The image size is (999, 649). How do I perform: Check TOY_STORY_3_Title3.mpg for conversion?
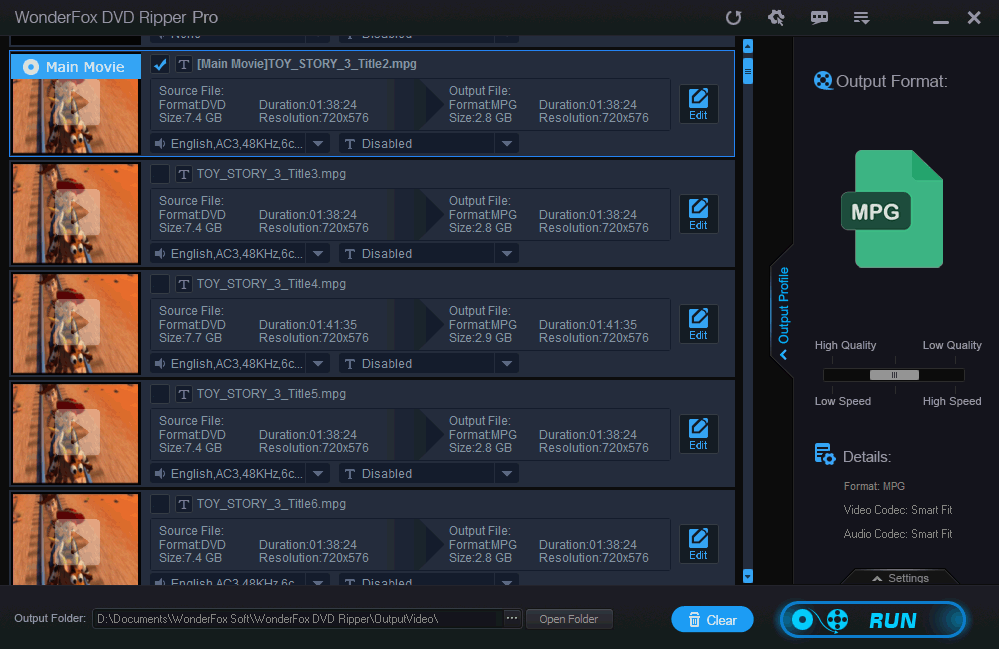point(160,173)
